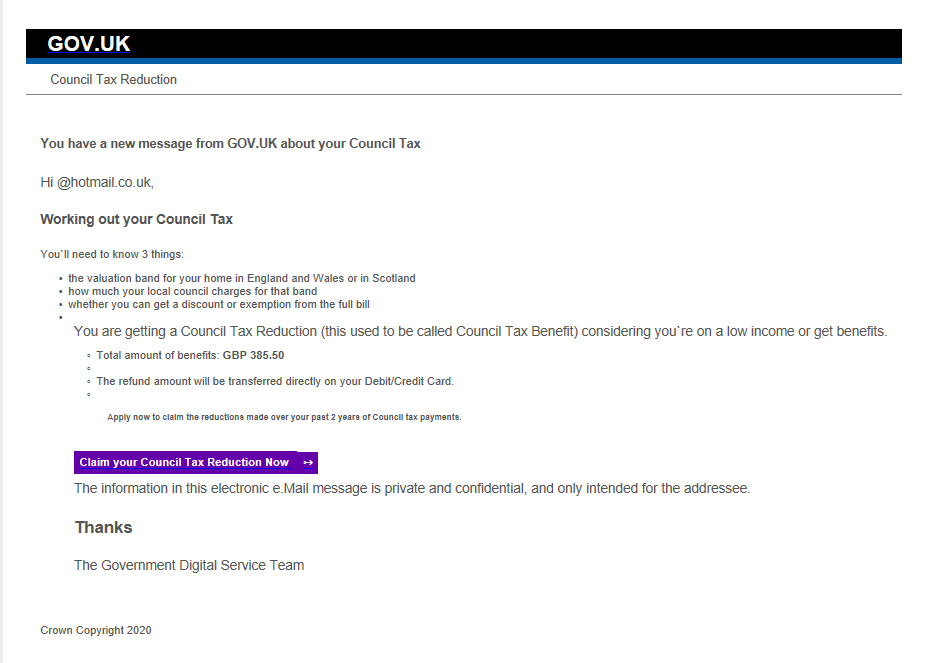
Task: Click 'You`ll need to know 3 things:' text
Action: (112, 254)
